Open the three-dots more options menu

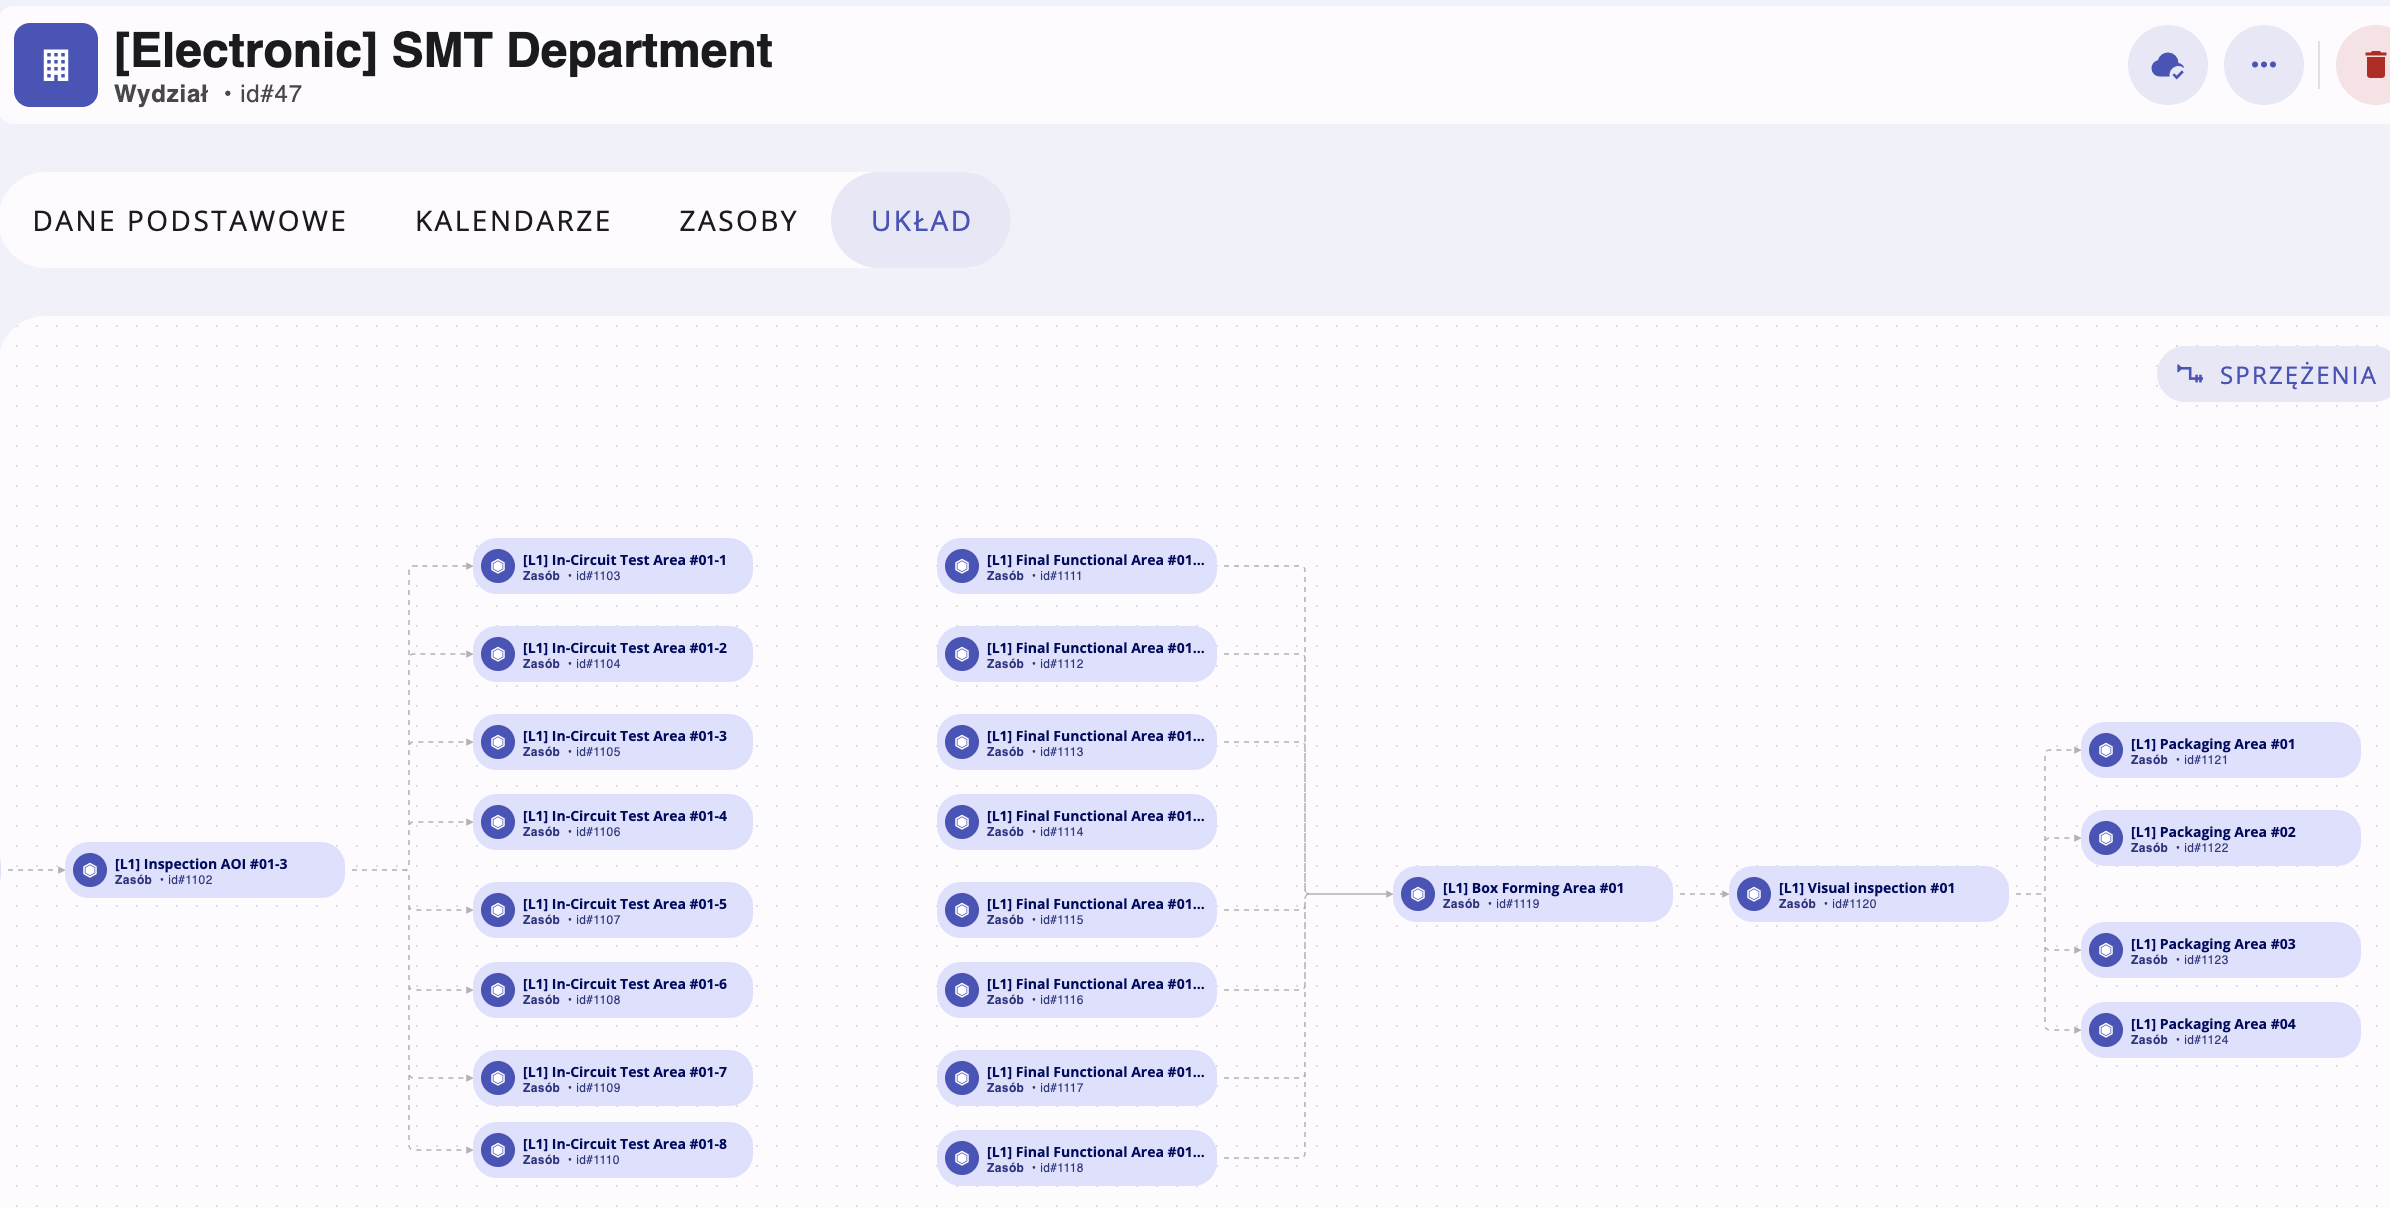coord(2263,66)
